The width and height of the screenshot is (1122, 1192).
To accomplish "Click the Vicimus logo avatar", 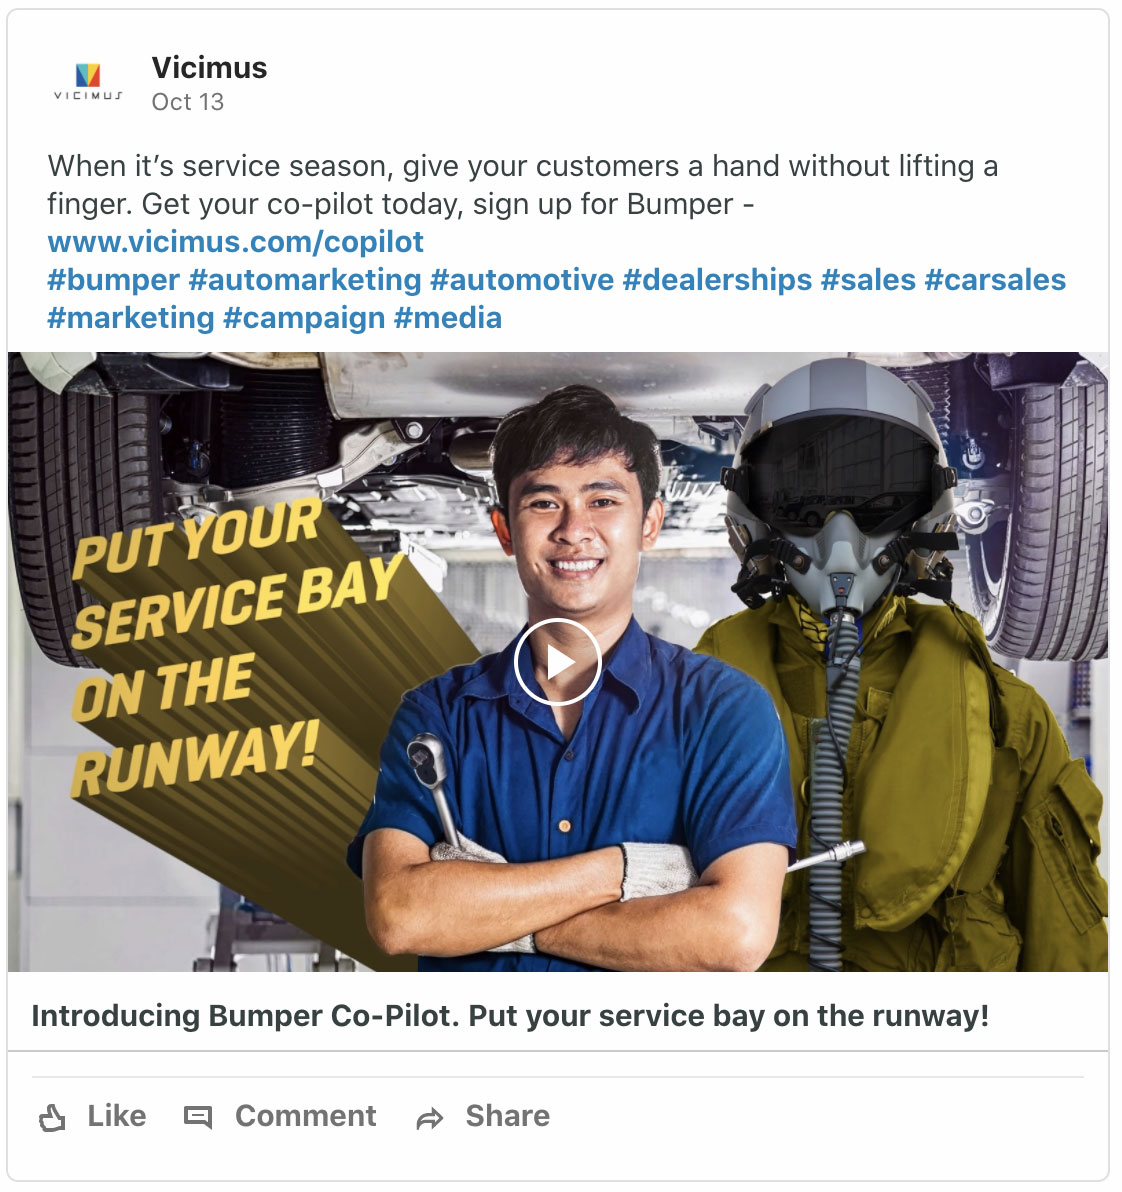I will coord(88,82).
